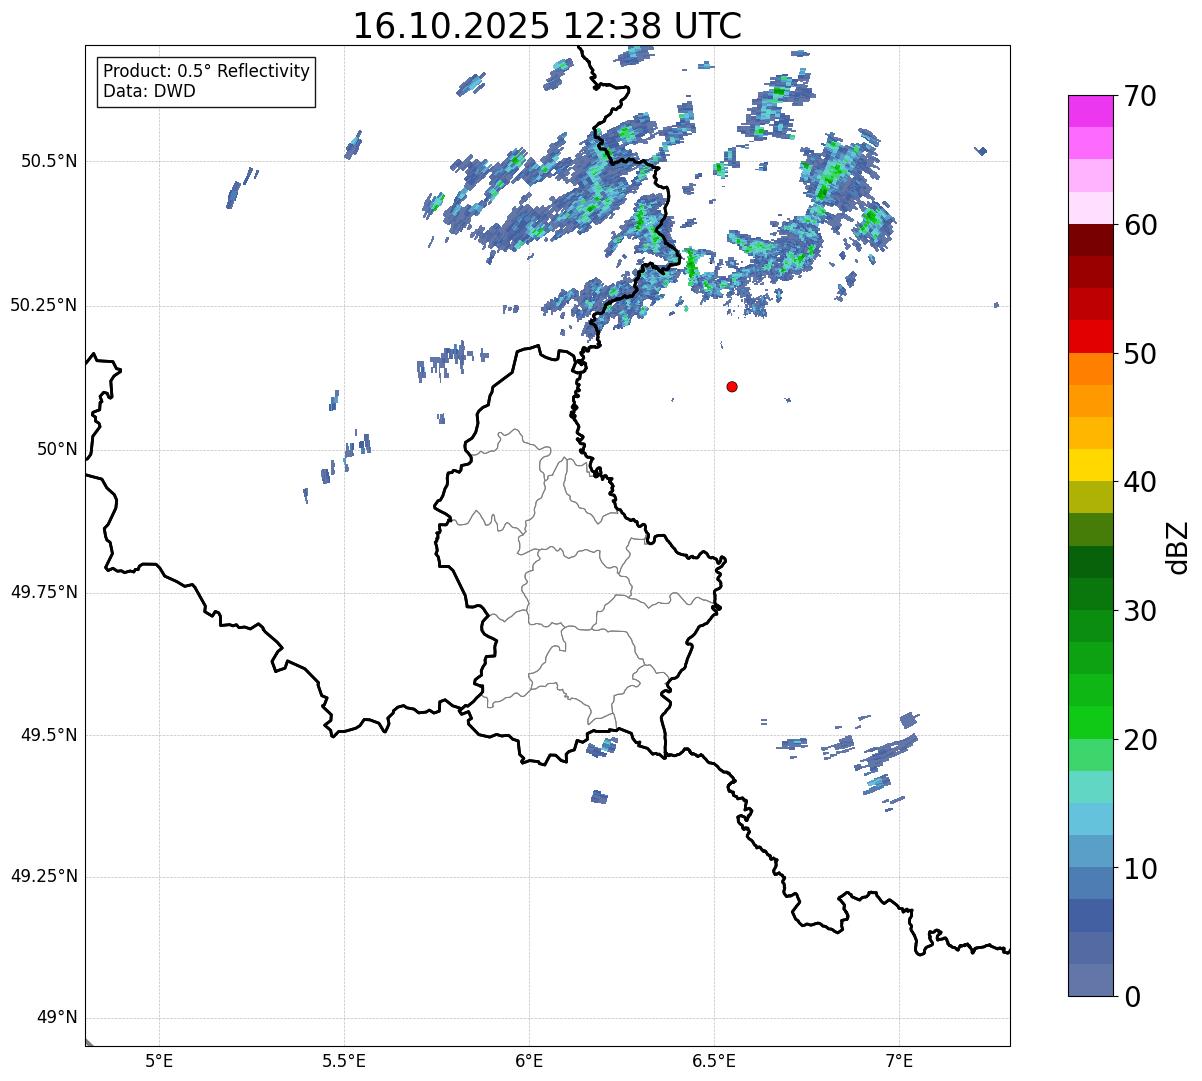
Task: Click the title '16.10.2025 12:38 UTC'
Action: (547, 26)
